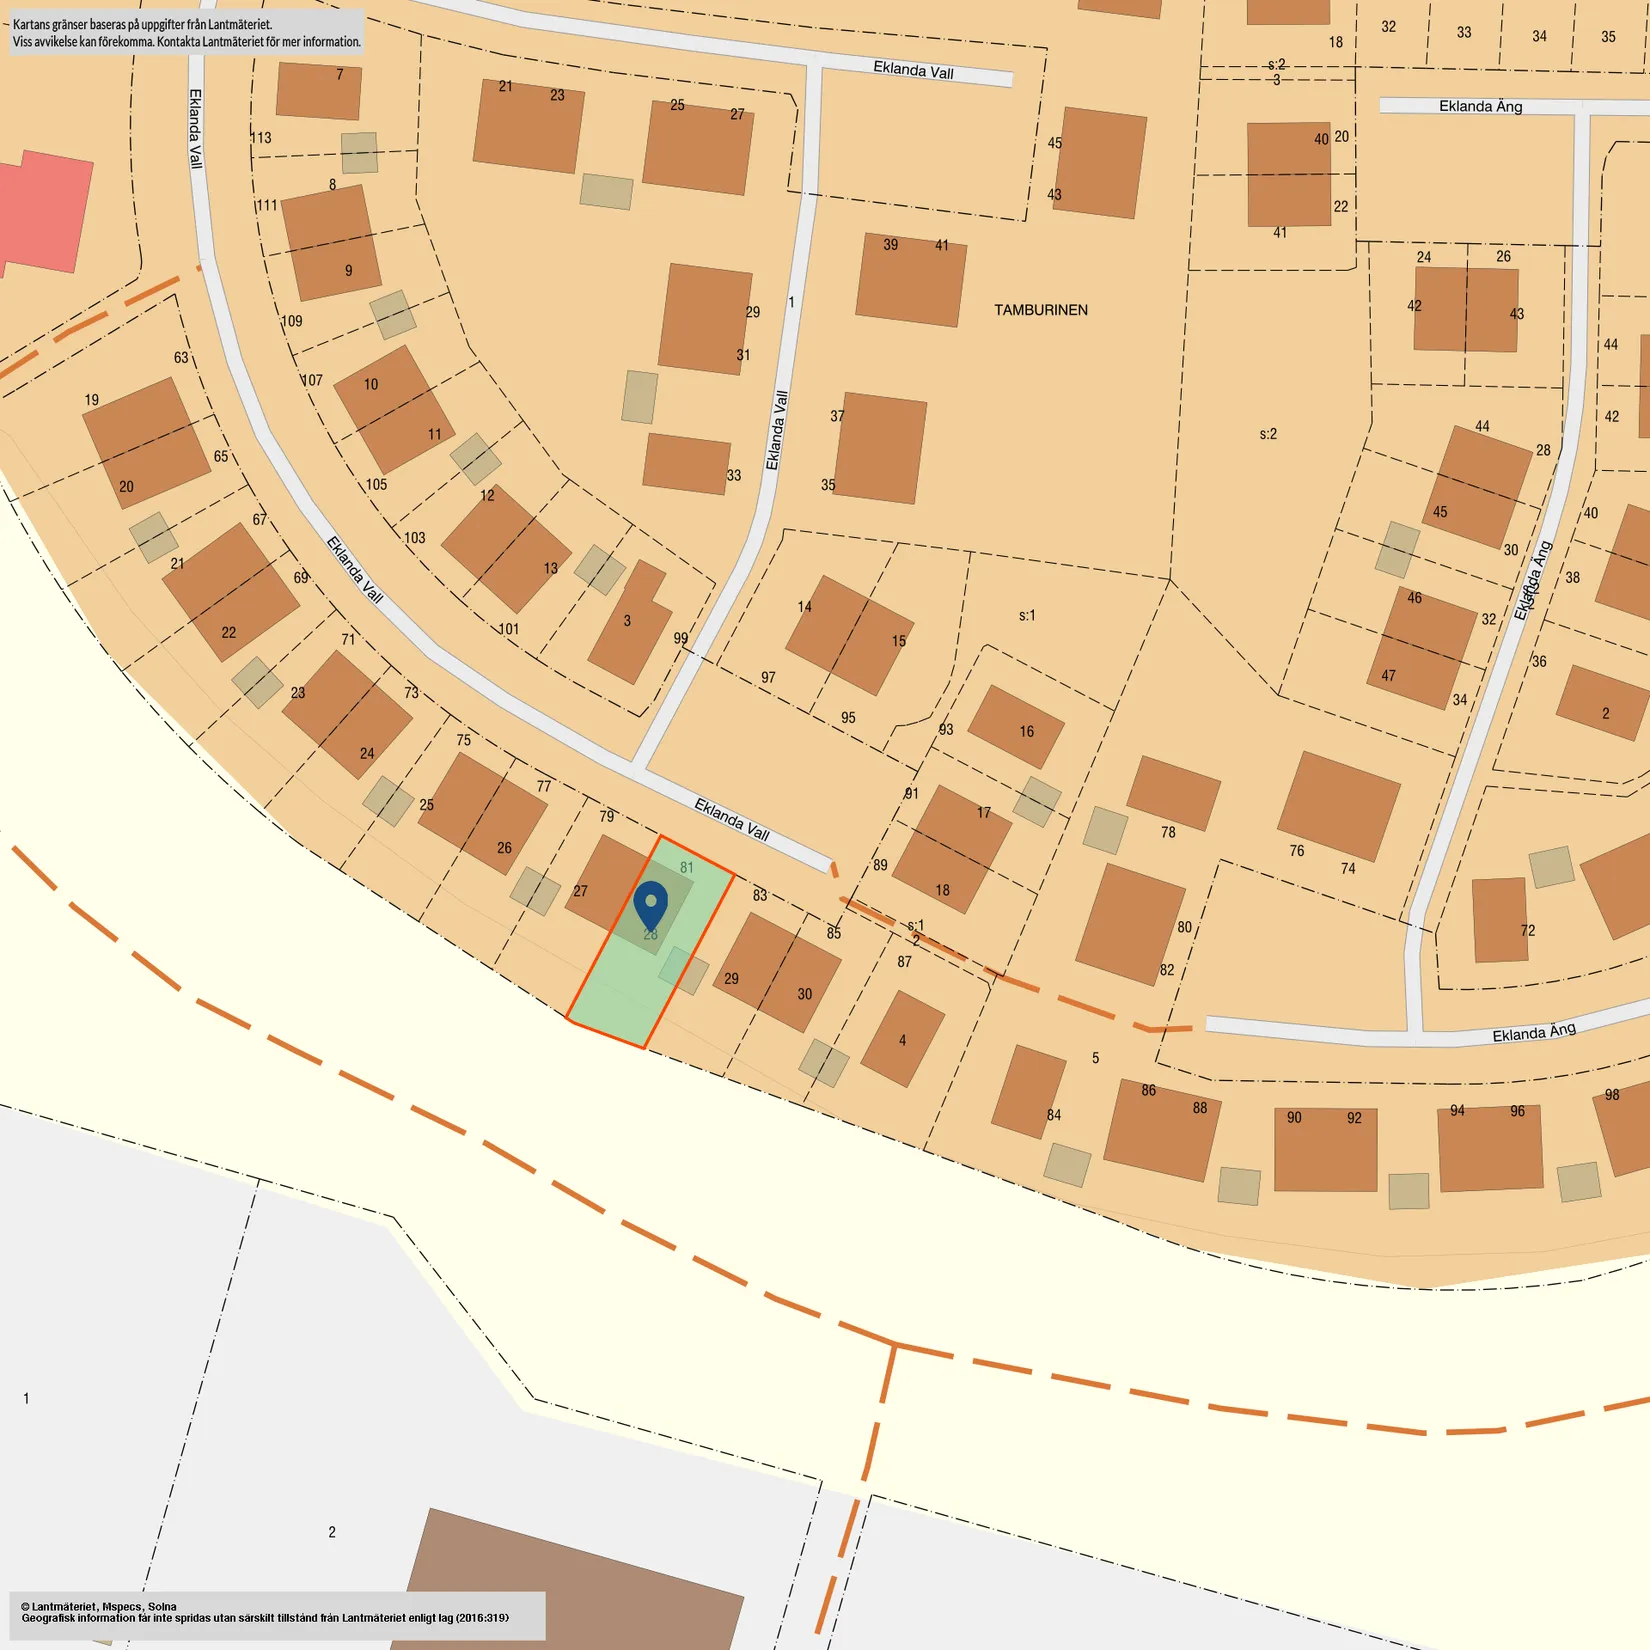Click the house labeled 94 and 96

1490,1148
